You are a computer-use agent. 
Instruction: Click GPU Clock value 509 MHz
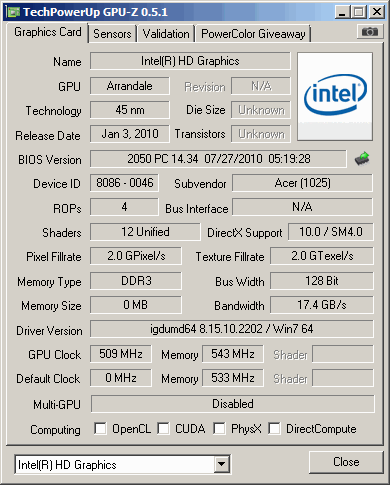[x=121, y=354]
